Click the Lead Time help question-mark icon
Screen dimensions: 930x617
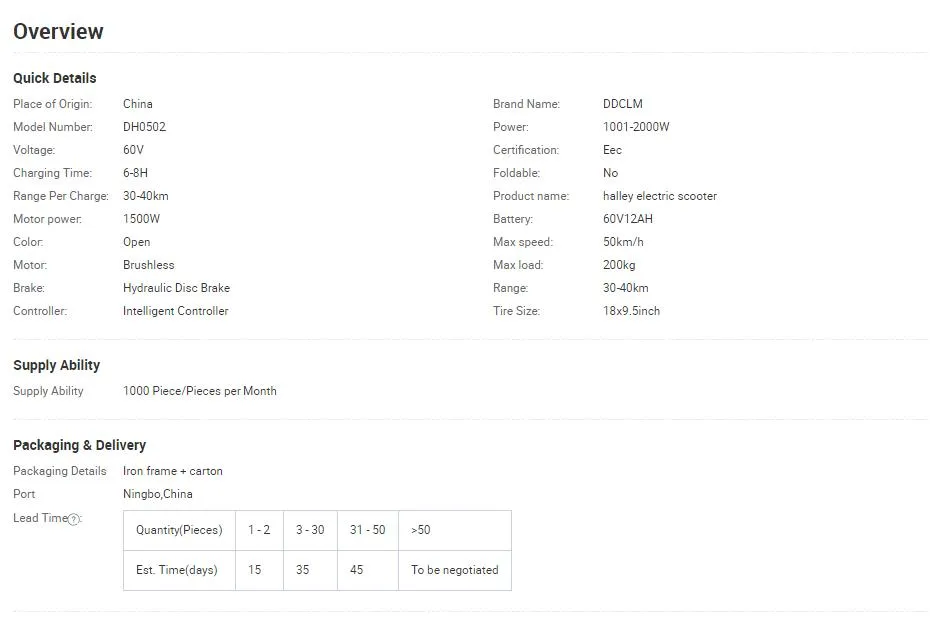click(x=74, y=519)
